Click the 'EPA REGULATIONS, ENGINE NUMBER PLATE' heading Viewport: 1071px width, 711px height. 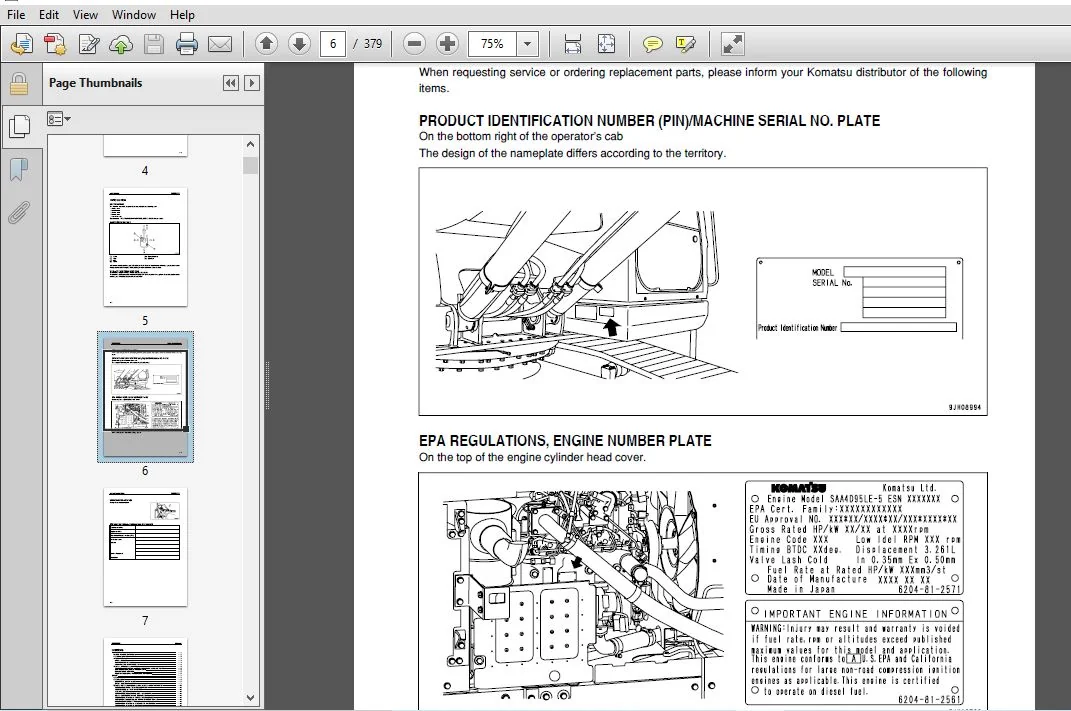565,441
